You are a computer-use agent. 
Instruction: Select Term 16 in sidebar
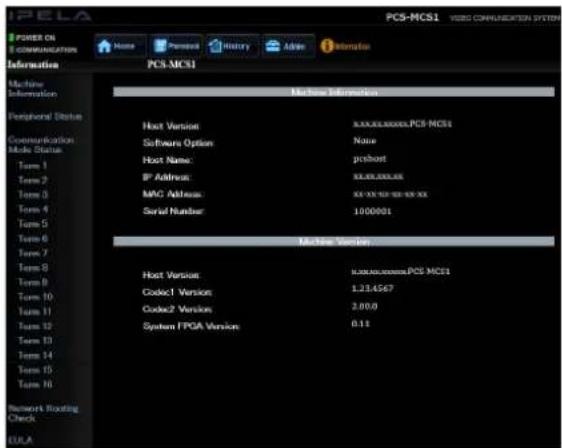tap(35, 384)
